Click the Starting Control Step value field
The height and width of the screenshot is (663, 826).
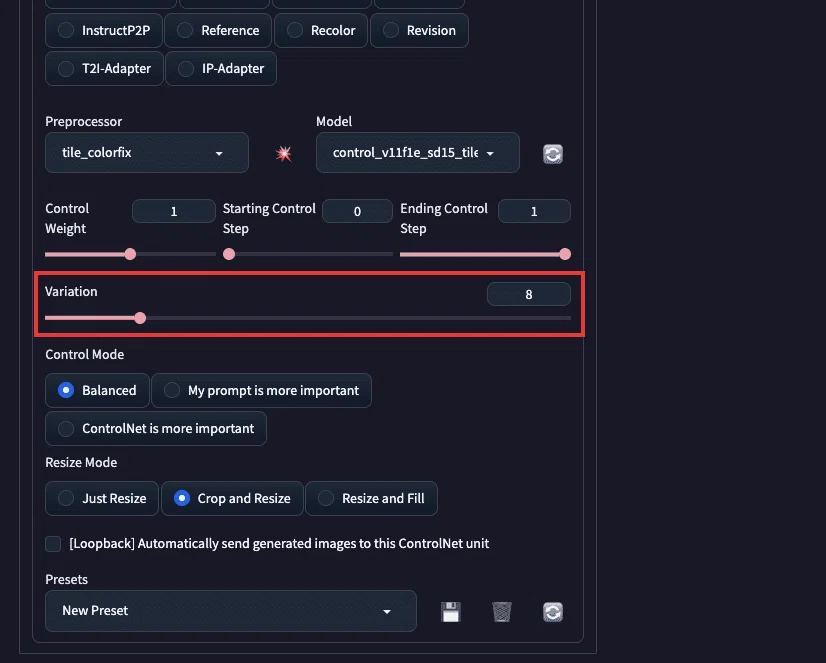357,211
